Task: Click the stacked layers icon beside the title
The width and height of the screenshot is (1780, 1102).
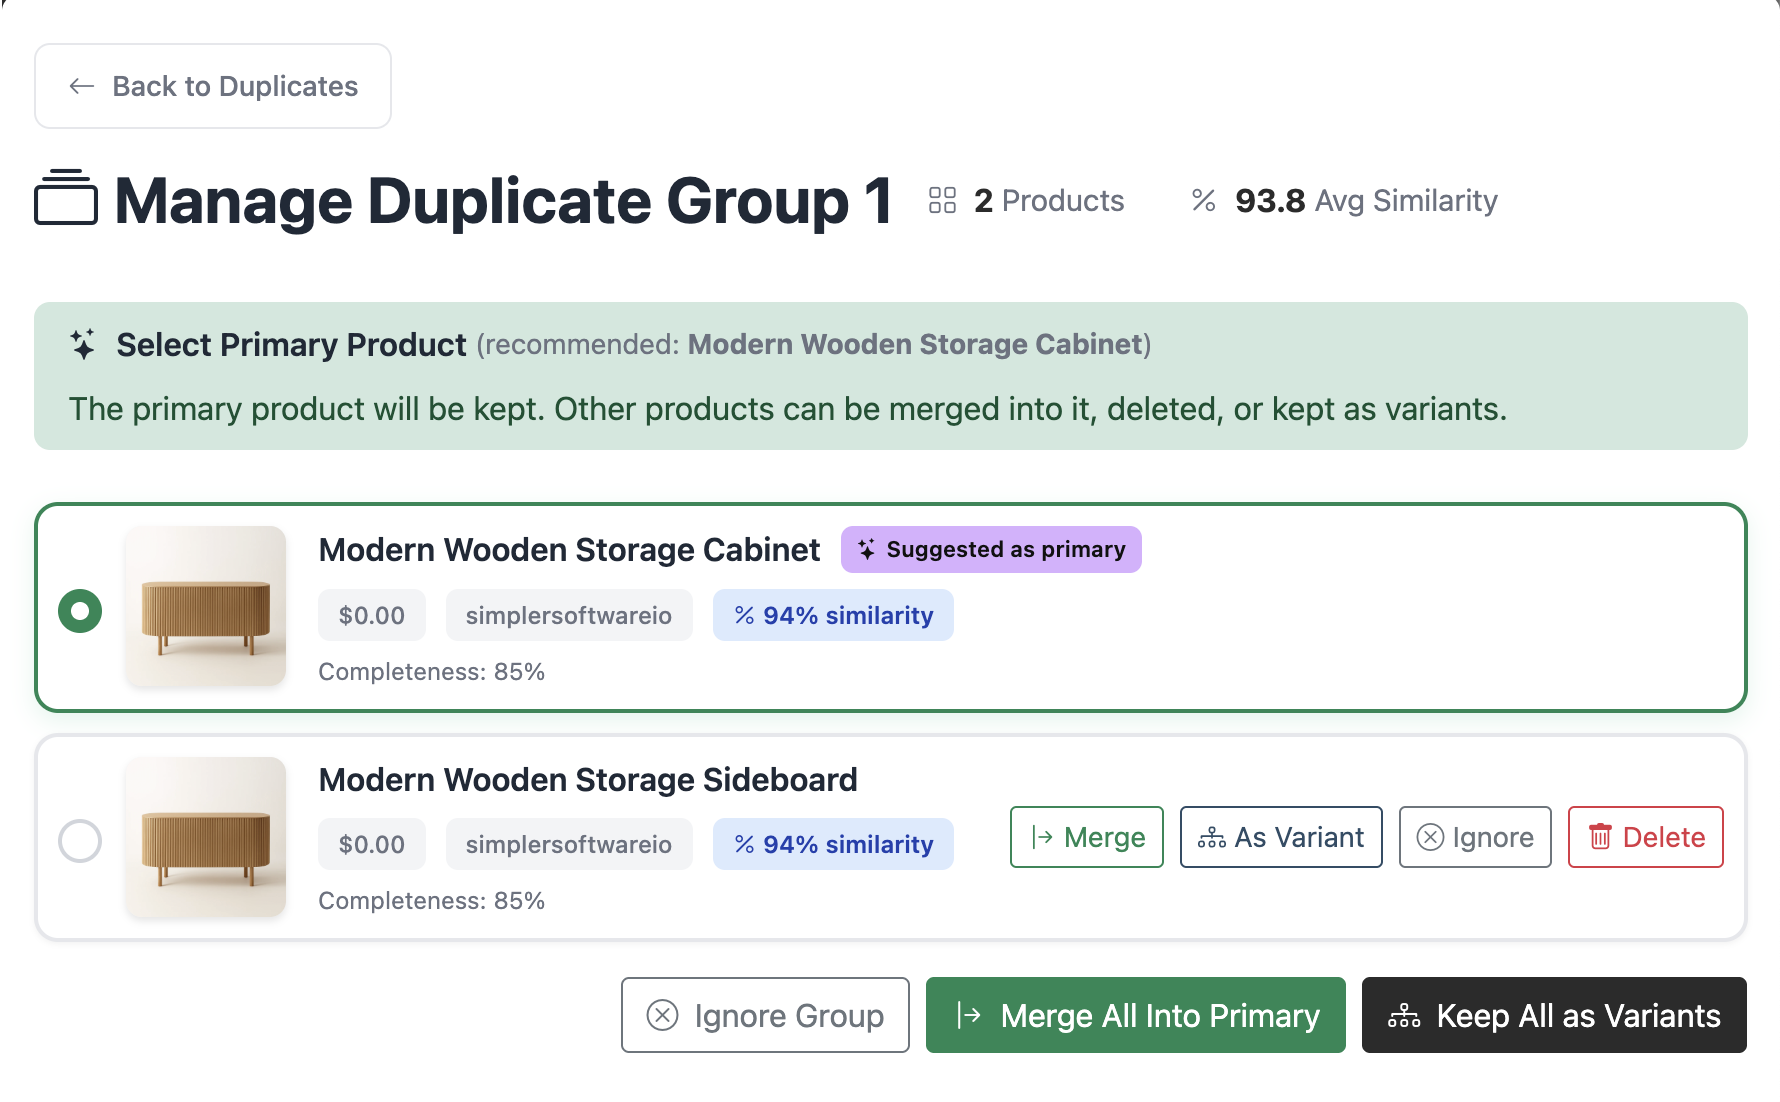Action: tap(66, 198)
